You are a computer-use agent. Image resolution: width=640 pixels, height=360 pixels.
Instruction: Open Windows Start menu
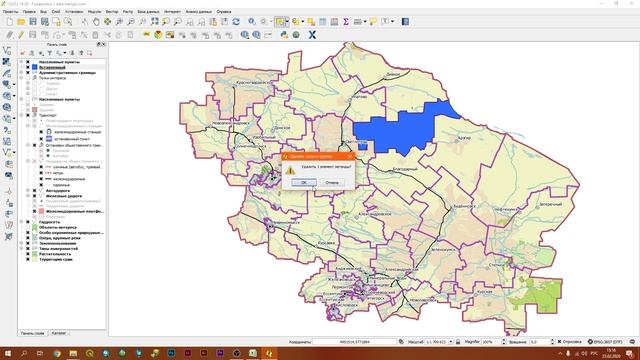(7, 353)
